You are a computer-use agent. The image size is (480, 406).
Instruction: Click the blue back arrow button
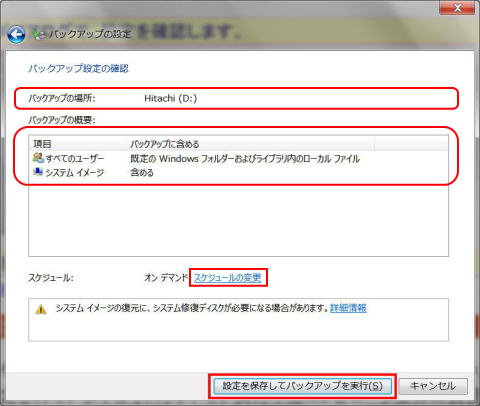(16, 34)
